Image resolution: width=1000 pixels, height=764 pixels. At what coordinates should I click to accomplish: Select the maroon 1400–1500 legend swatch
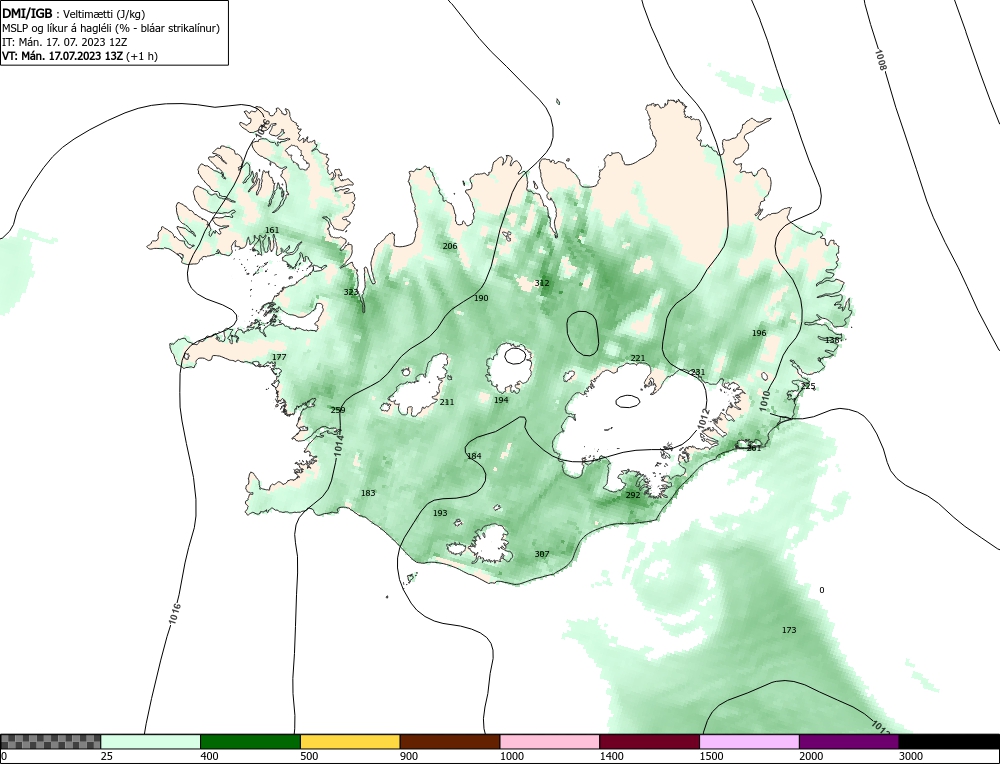pyautogui.click(x=649, y=741)
